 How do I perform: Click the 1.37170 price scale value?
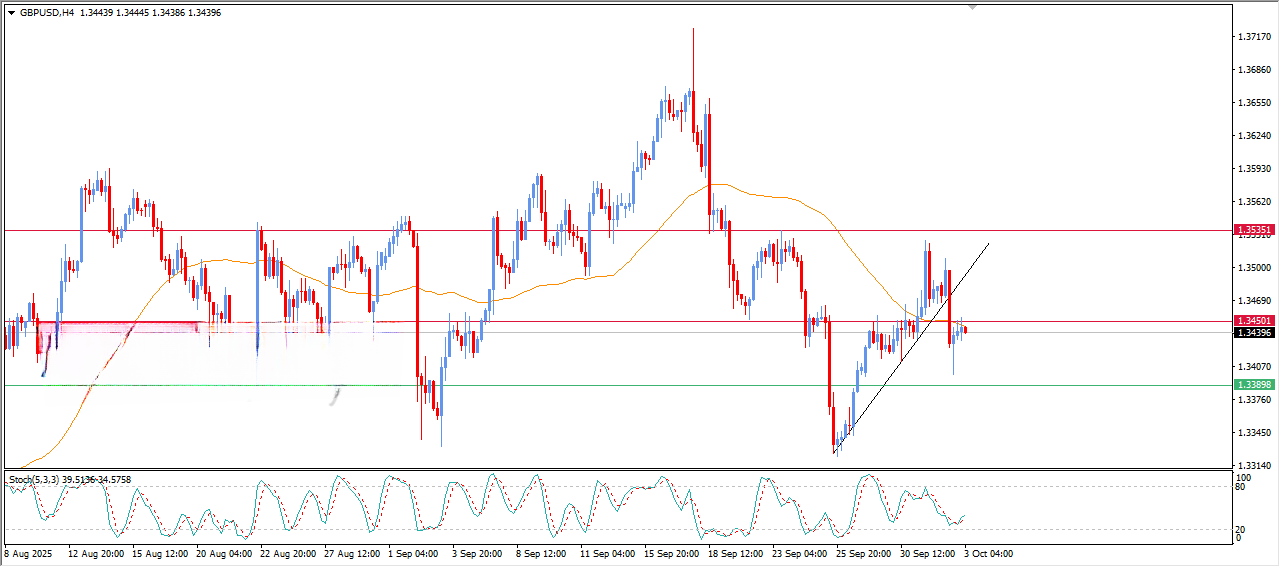click(1254, 37)
